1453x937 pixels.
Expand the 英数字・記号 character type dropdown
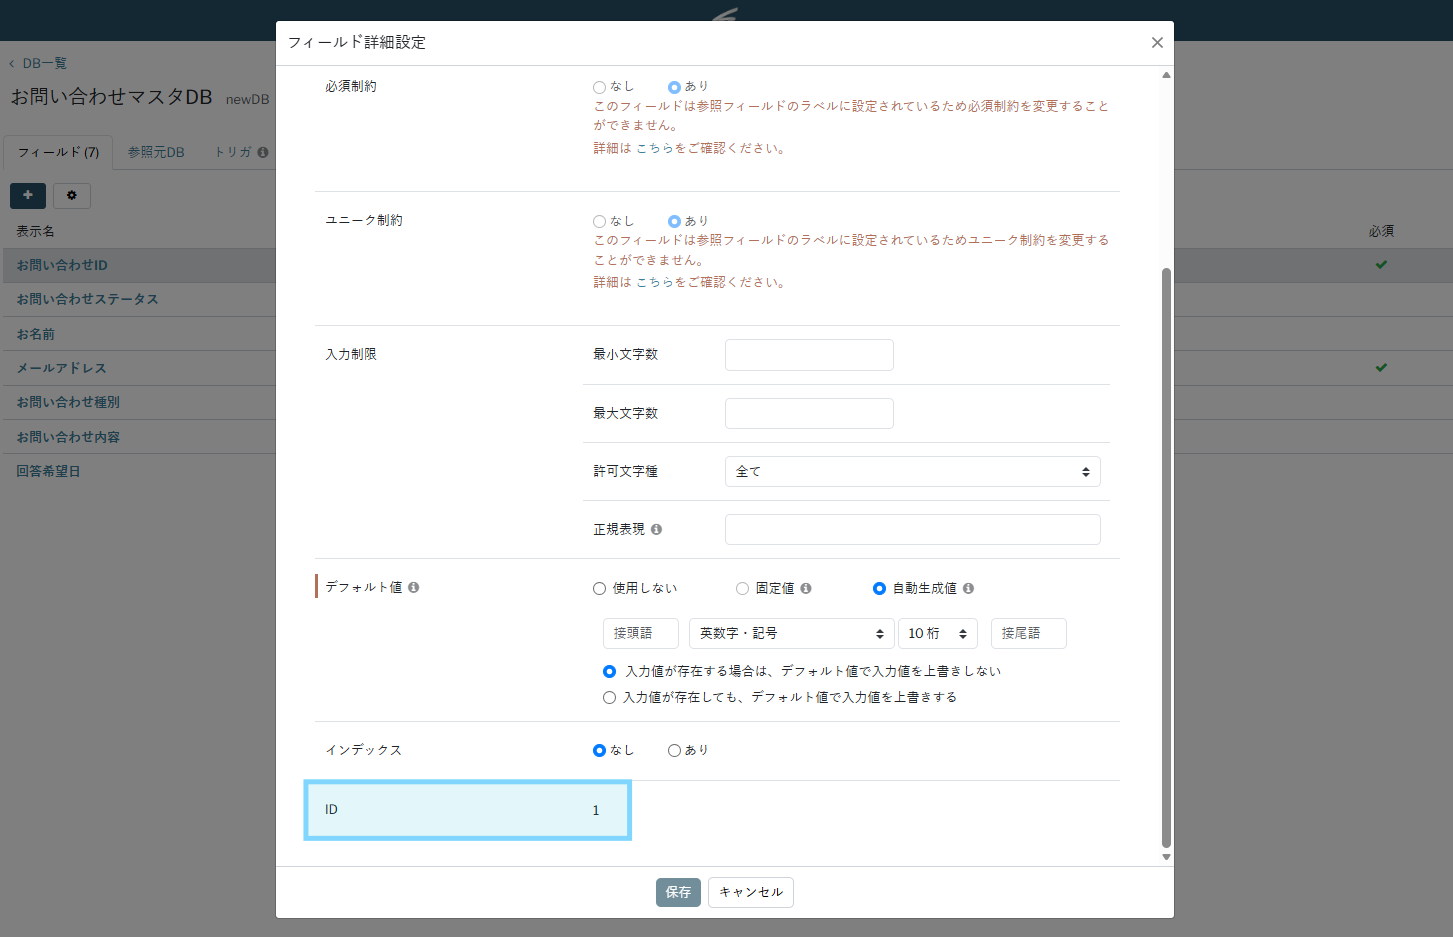[x=791, y=634]
